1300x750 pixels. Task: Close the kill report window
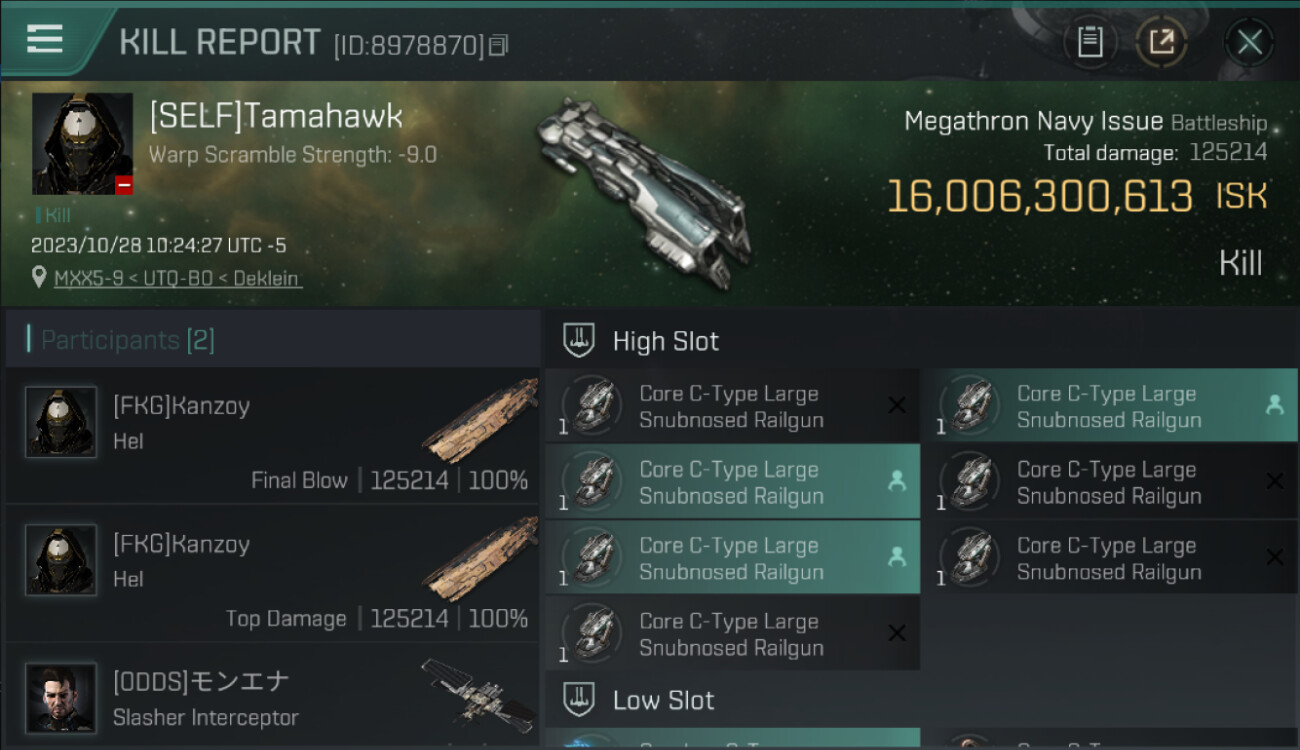pos(1249,42)
